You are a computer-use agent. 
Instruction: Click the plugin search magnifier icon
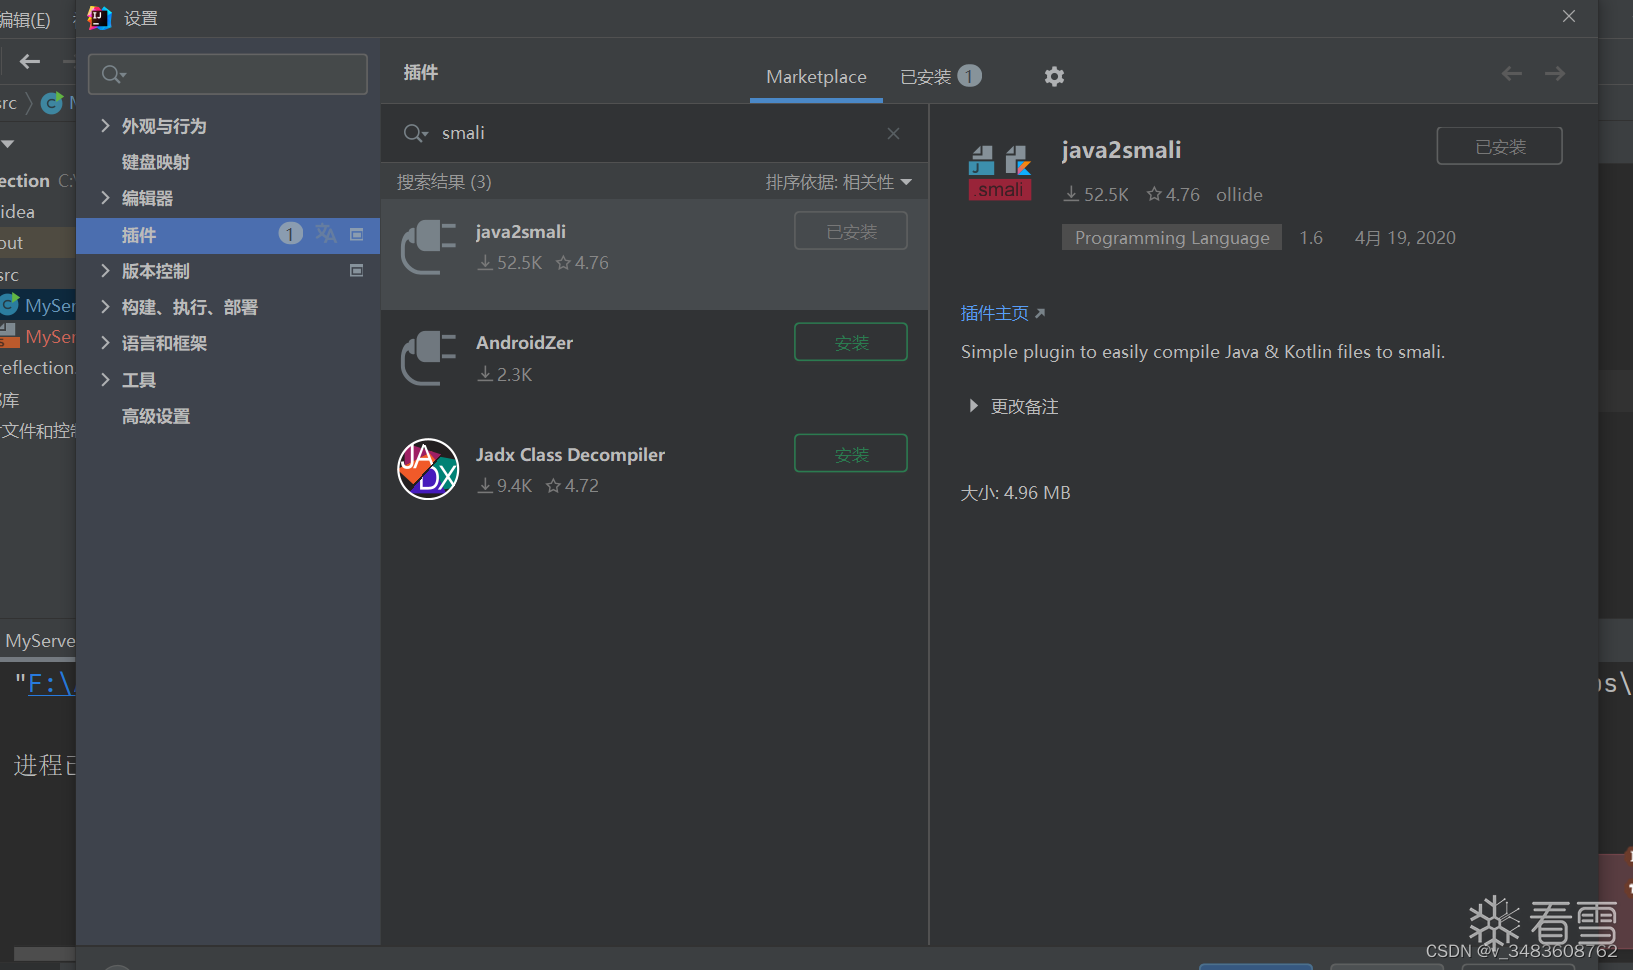click(415, 133)
